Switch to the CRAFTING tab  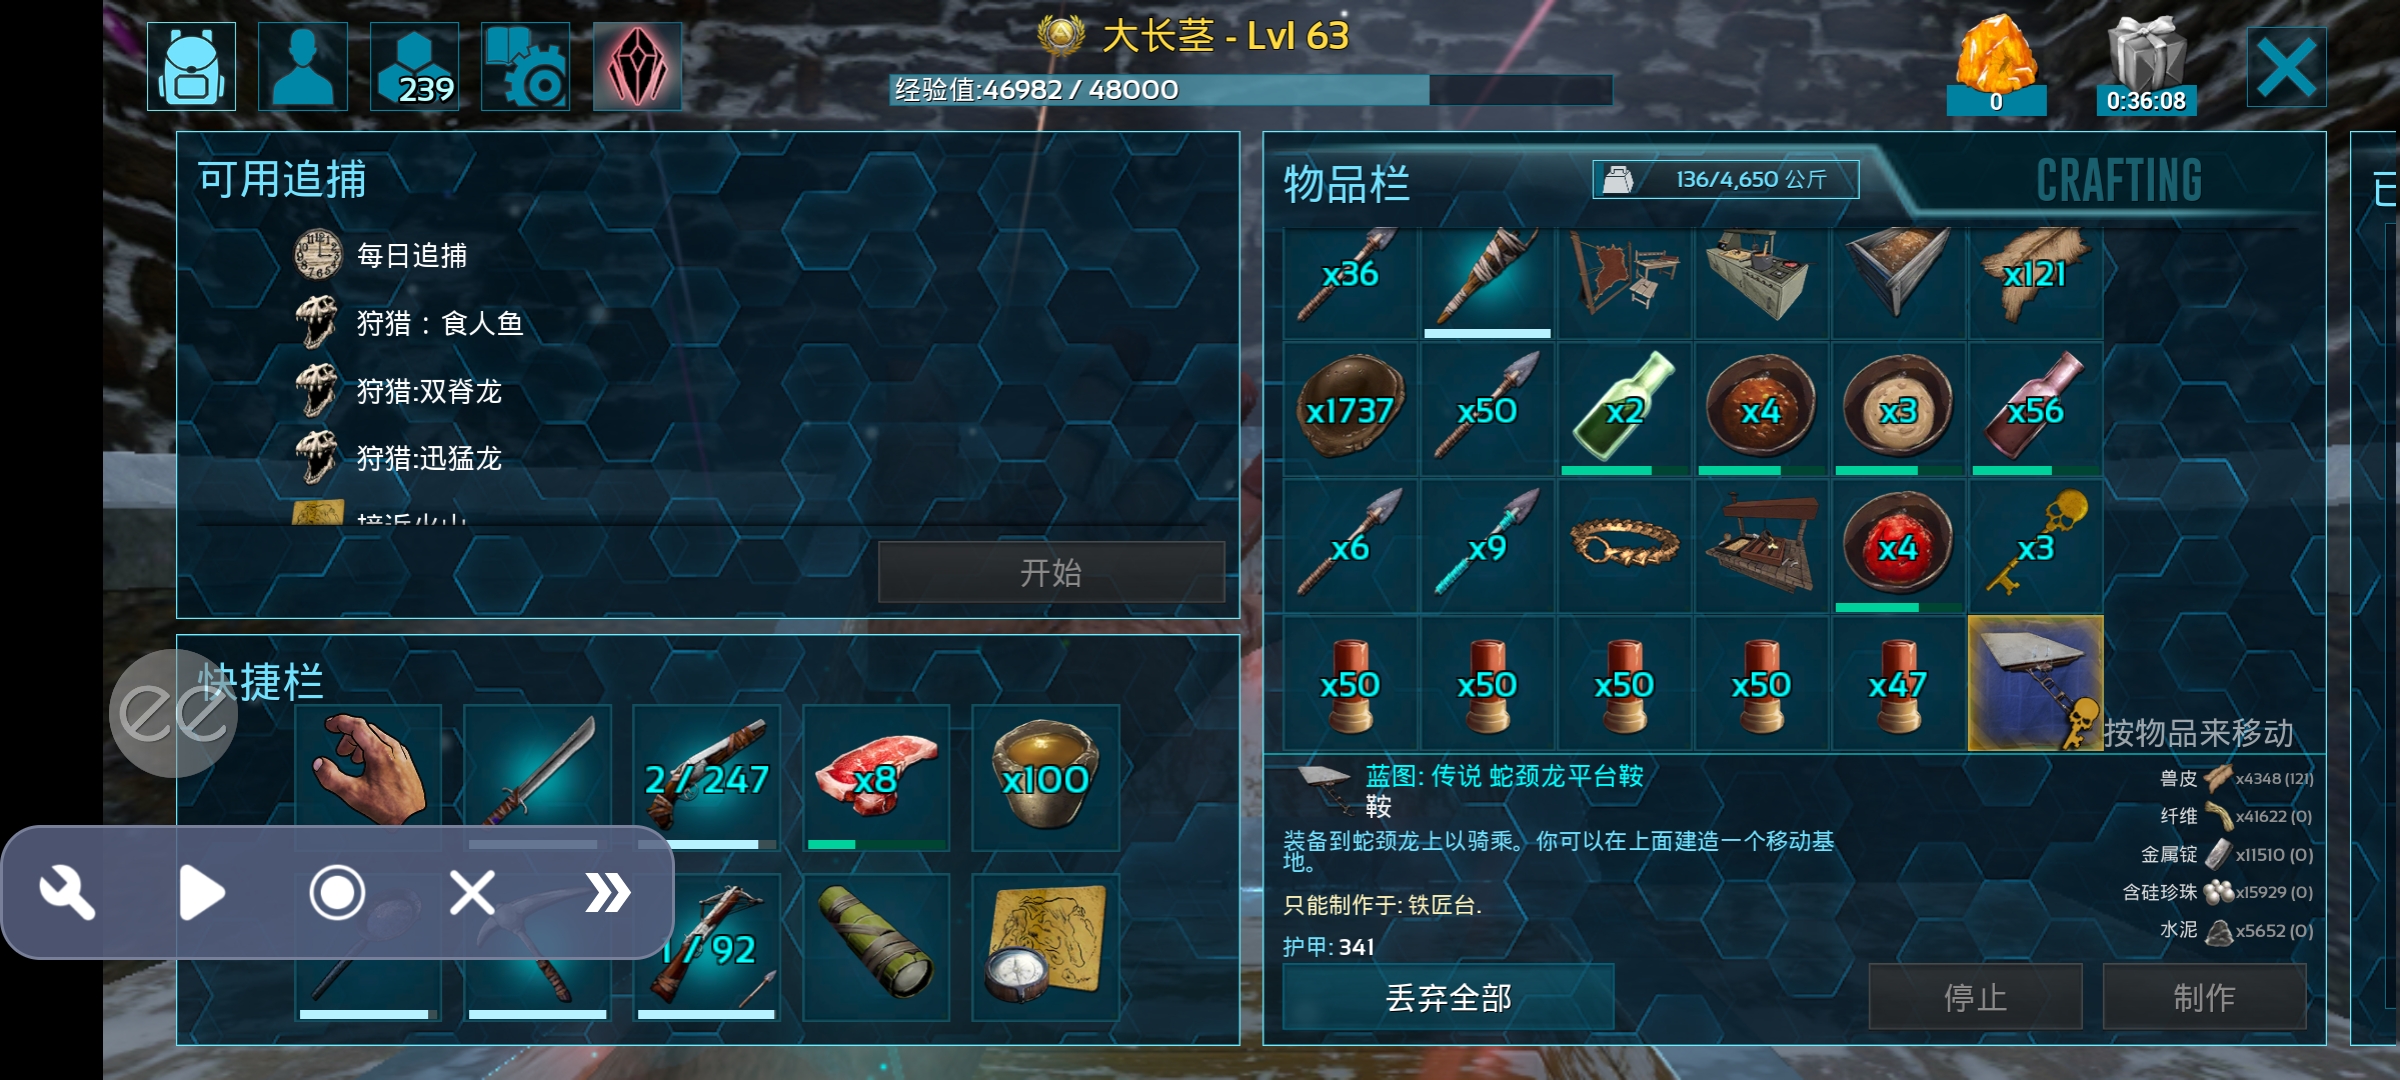click(2119, 181)
